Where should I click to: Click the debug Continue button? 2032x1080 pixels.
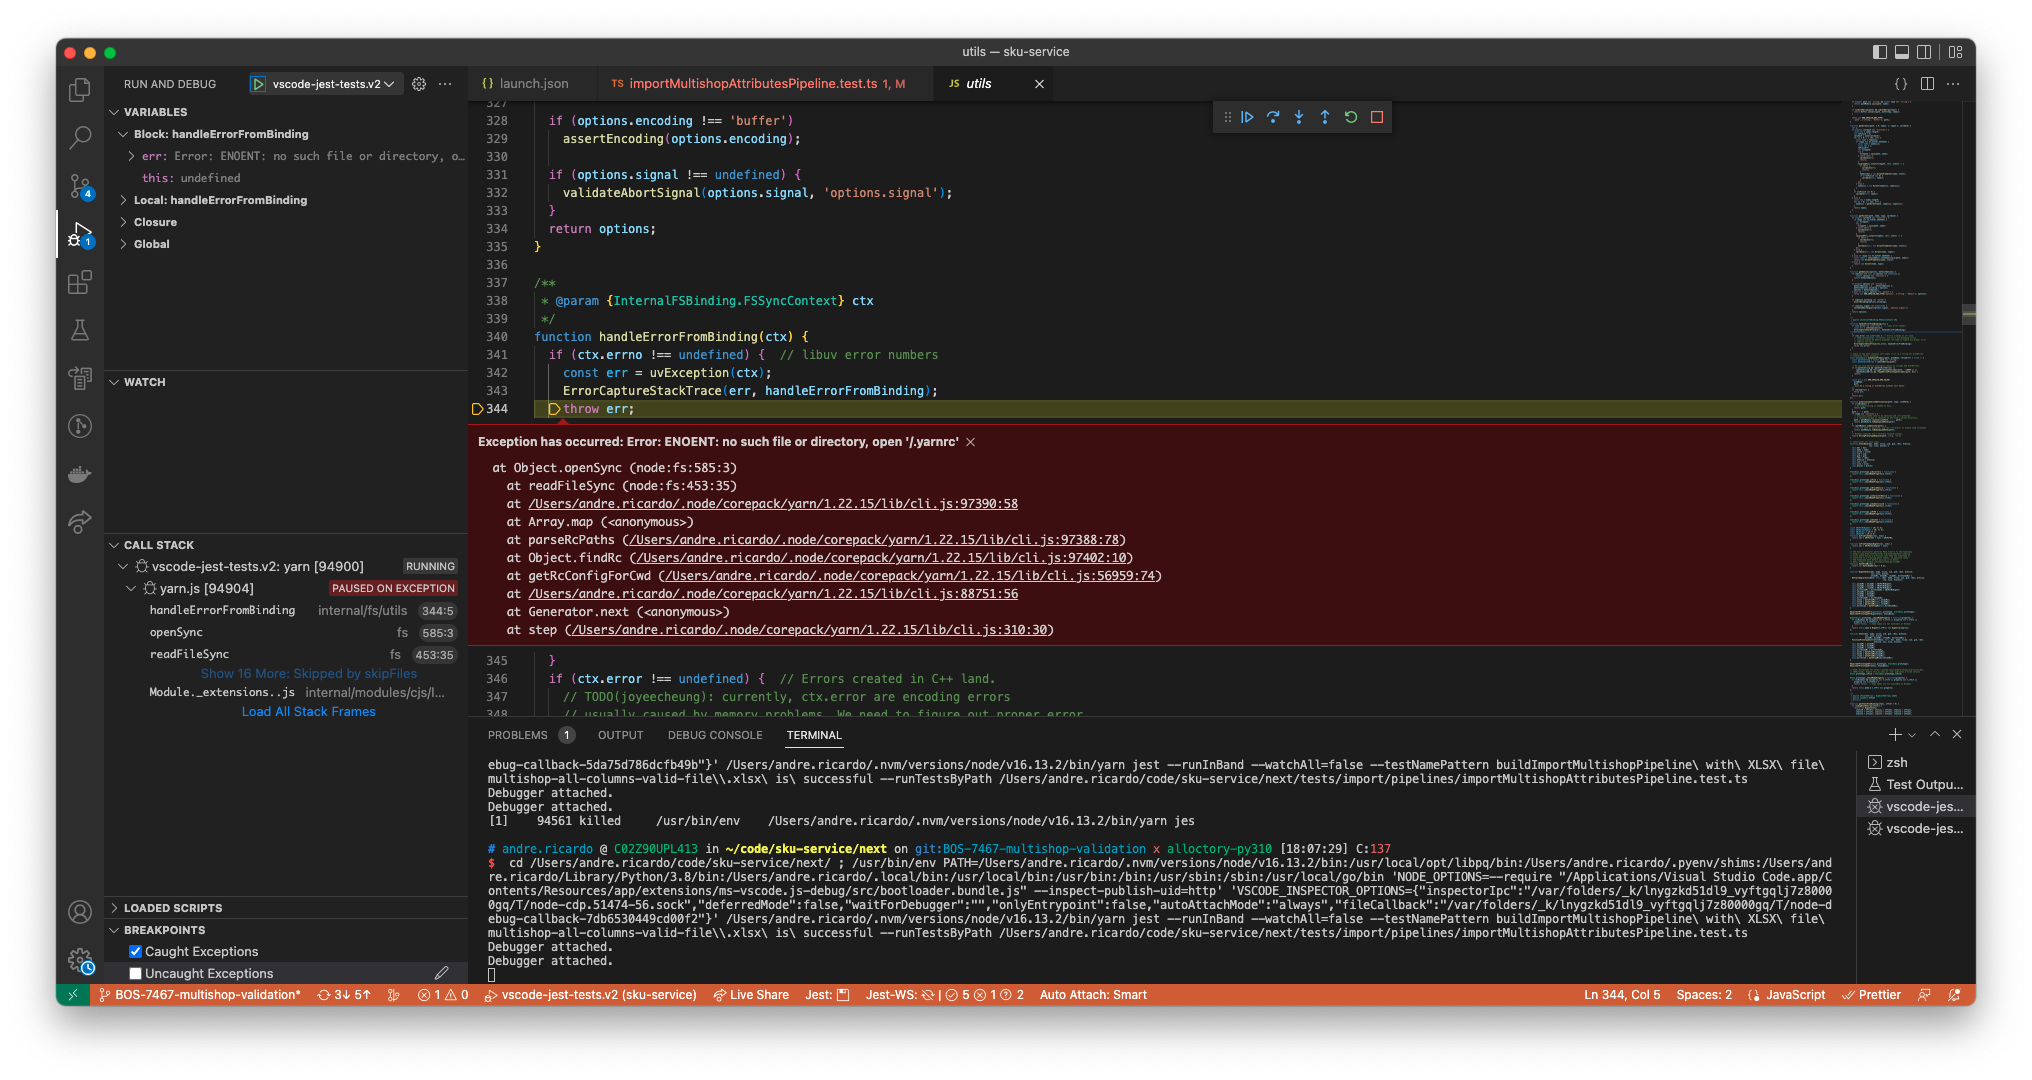click(1247, 117)
